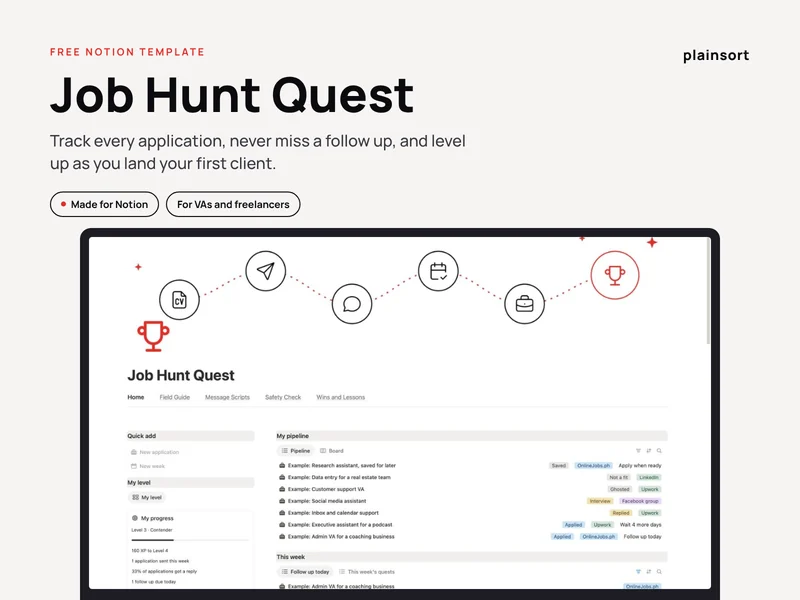Click briefcase icon beside Customer support VA
The height and width of the screenshot is (600, 800).
(282, 489)
